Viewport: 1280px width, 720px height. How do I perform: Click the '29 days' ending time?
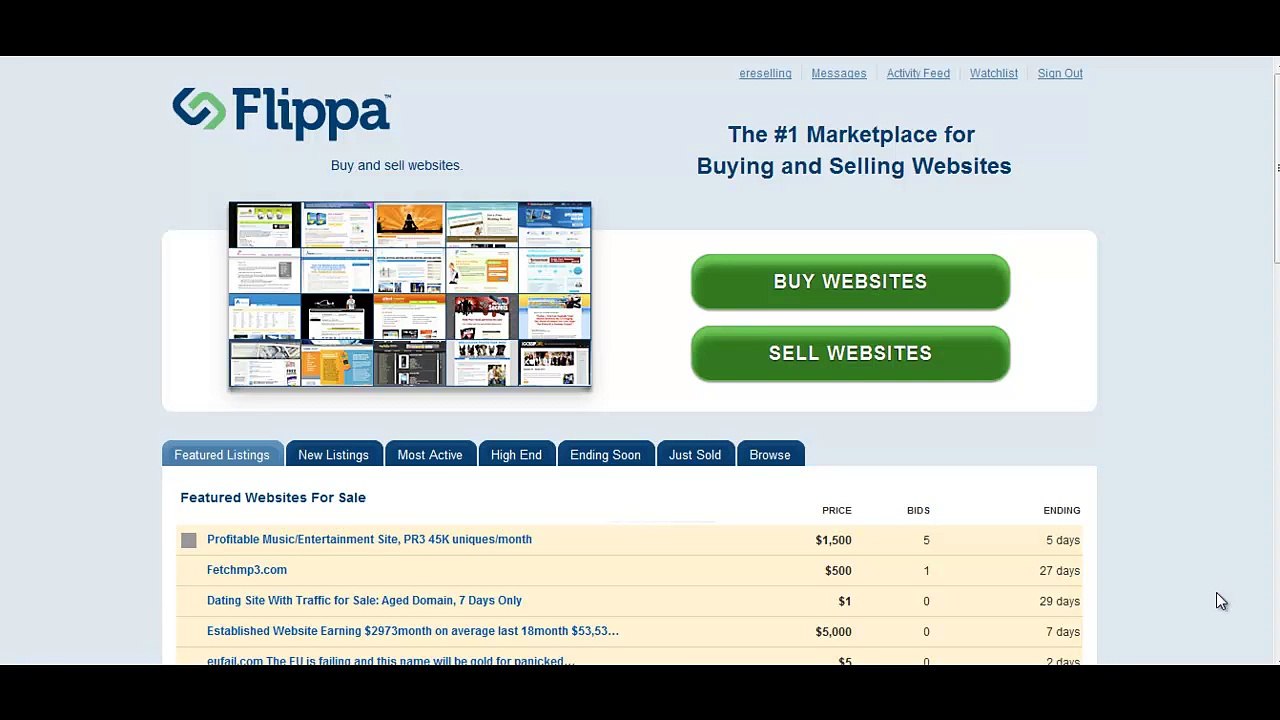[1060, 601]
